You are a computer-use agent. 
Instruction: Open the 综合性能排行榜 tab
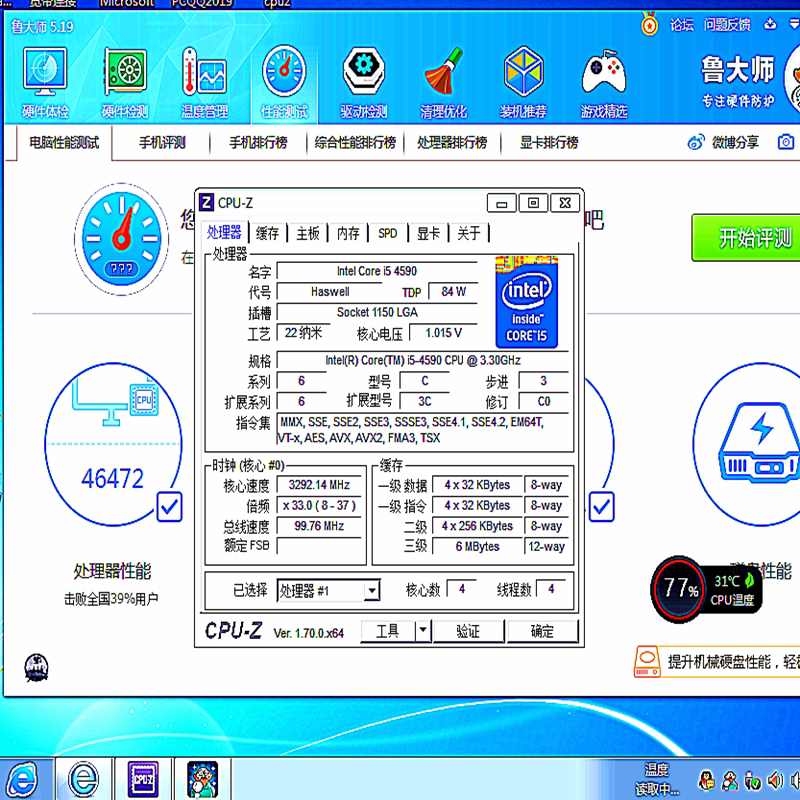[x=355, y=142]
